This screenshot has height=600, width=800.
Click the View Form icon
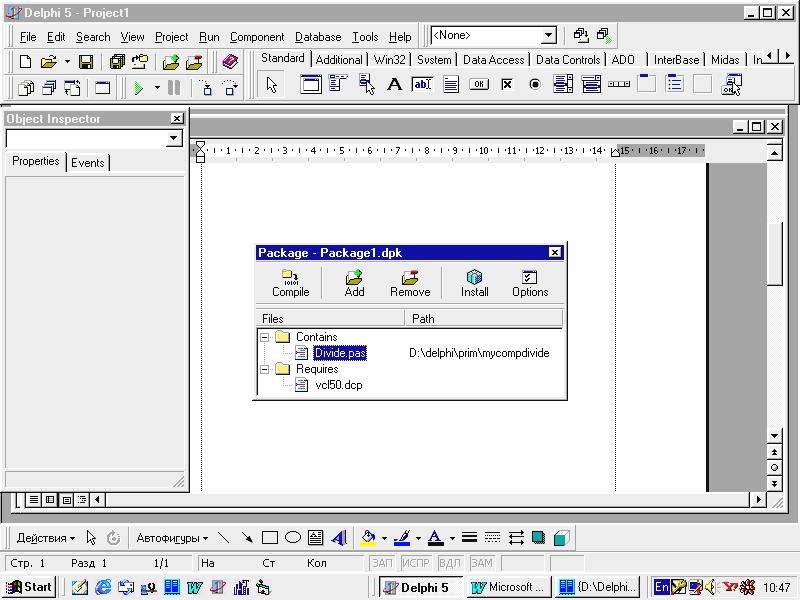click(49, 88)
